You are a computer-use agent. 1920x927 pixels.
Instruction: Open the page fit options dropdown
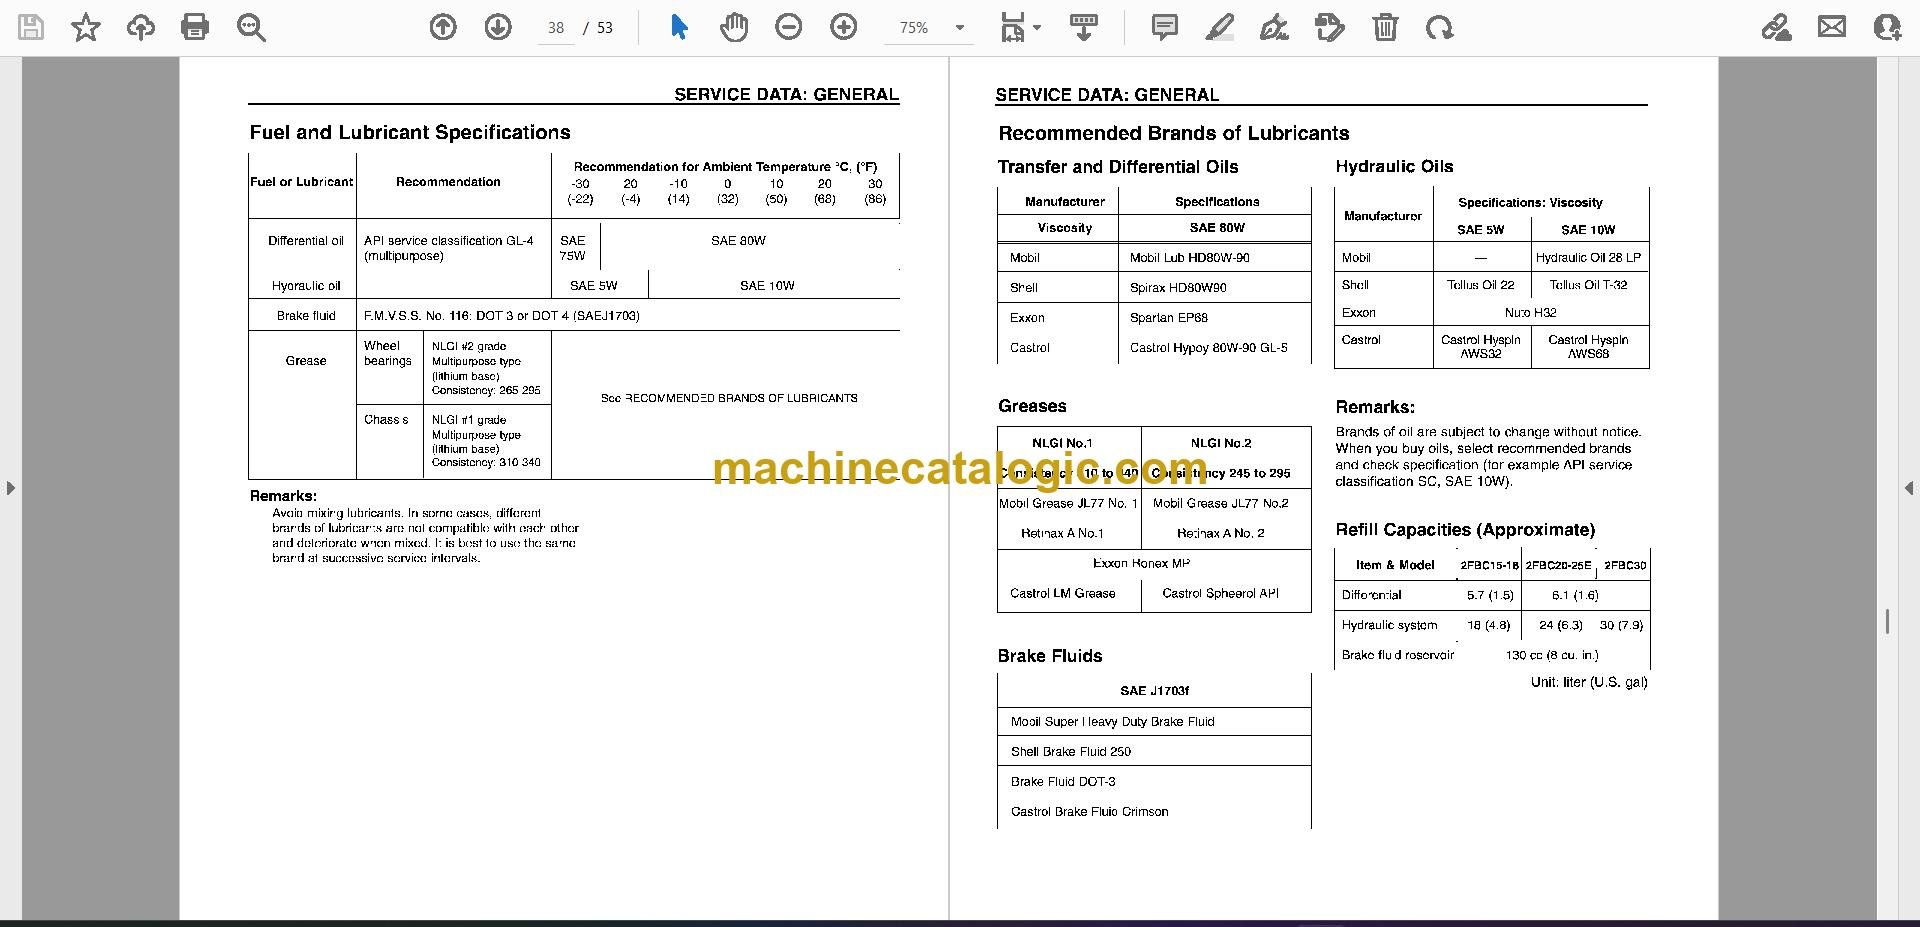point(1020,28)
